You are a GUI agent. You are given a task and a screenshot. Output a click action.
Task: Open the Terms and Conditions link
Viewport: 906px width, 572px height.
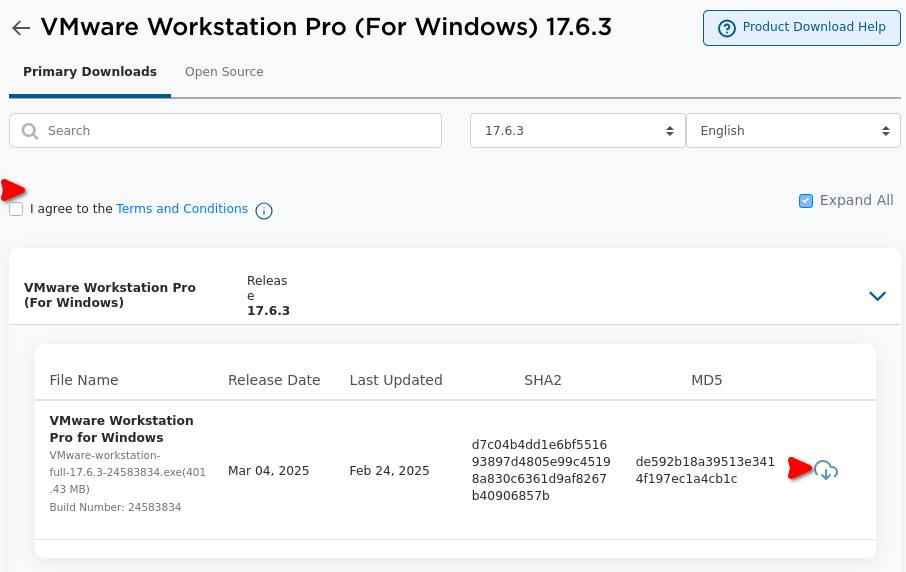click(182, 209)
